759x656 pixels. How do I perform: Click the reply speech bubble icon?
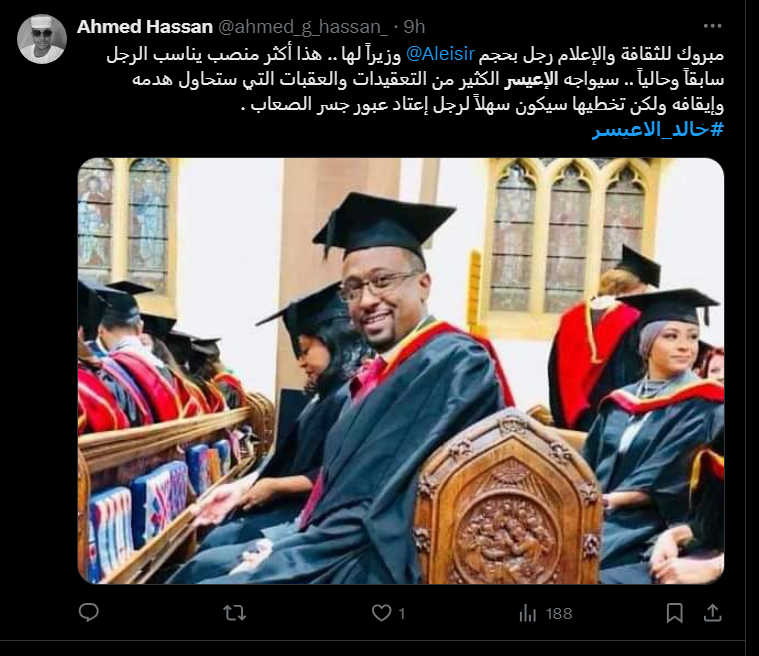pyautogui.click(x=89, y=613)
